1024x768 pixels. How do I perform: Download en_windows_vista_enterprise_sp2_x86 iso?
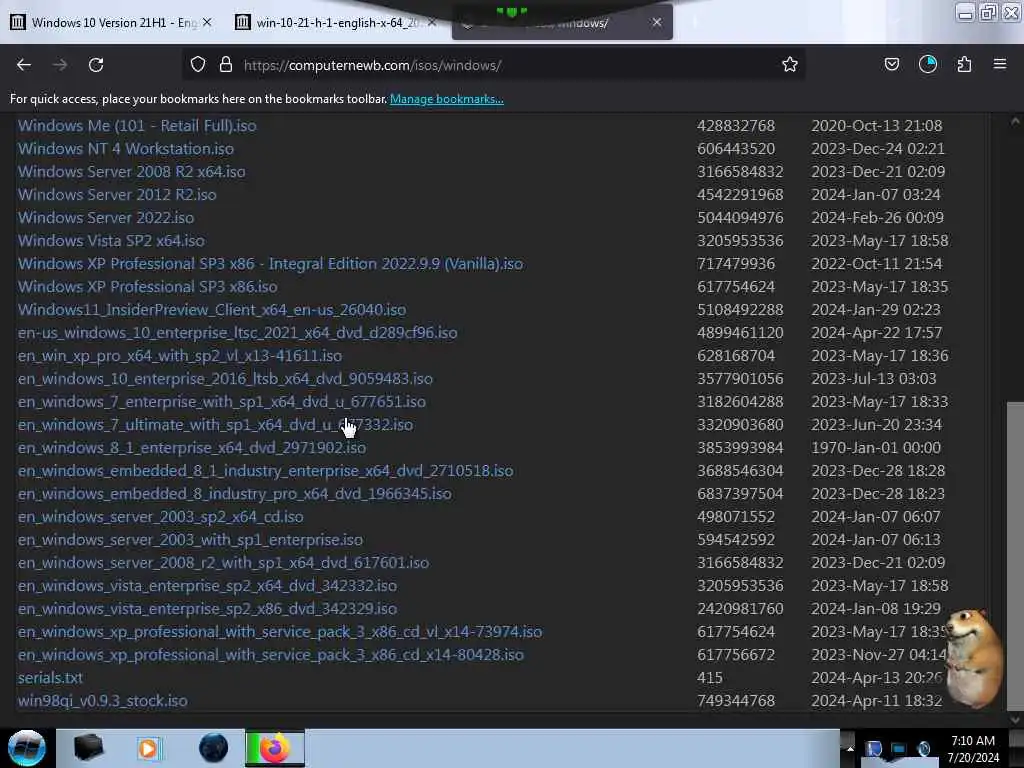(x=207, y=609)
